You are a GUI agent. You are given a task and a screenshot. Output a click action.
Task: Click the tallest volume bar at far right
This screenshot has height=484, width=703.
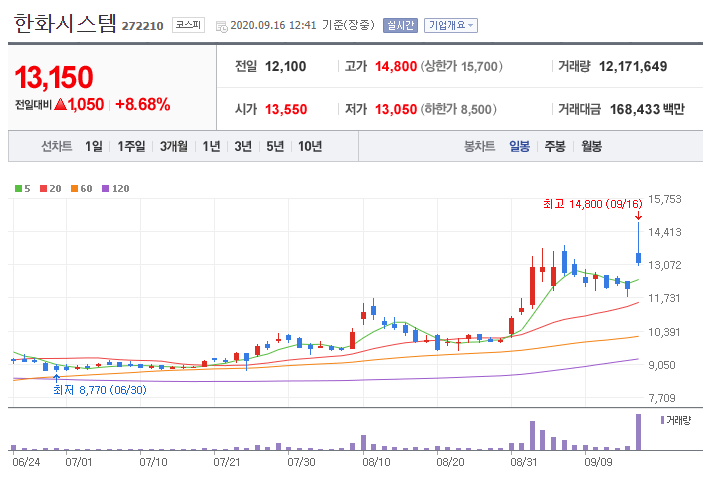638,432
